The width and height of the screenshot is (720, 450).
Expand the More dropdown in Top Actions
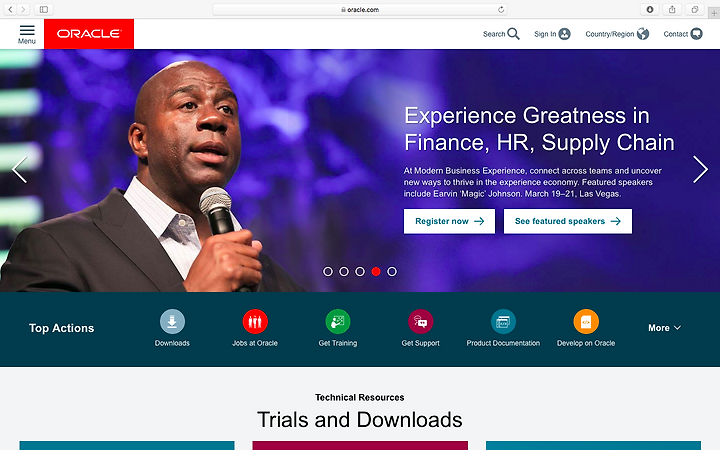[664, 328]
